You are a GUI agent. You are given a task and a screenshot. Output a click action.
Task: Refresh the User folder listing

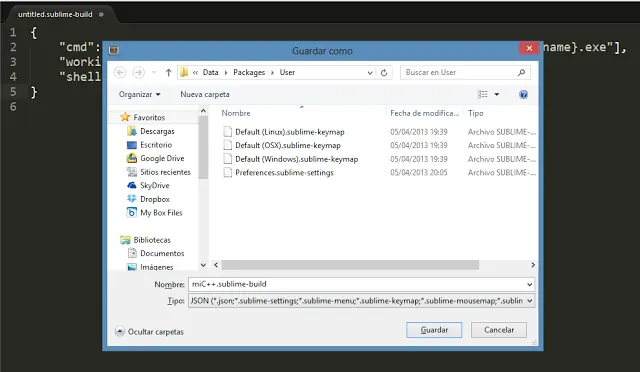point(384,73)
